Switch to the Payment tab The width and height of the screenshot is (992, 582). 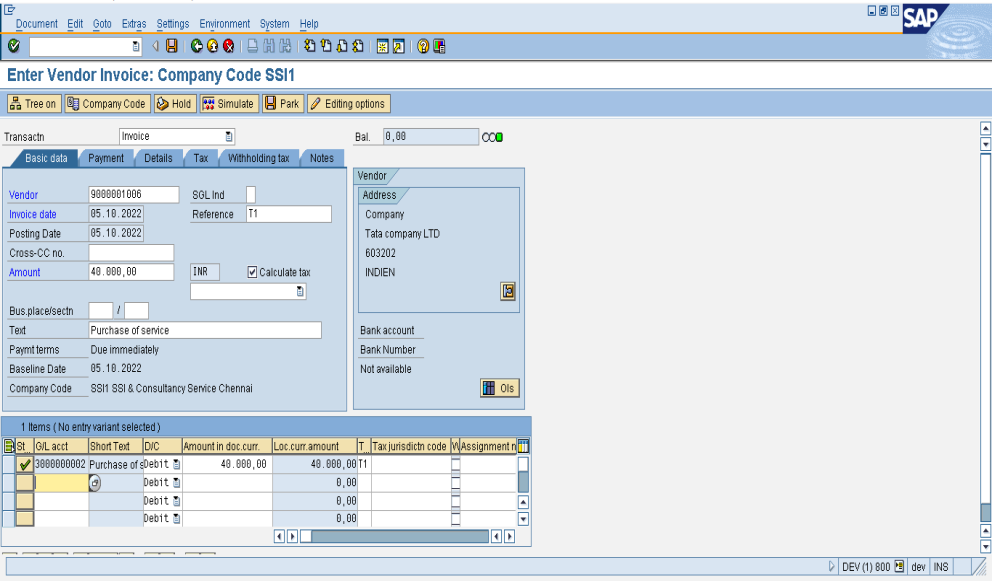106,158
